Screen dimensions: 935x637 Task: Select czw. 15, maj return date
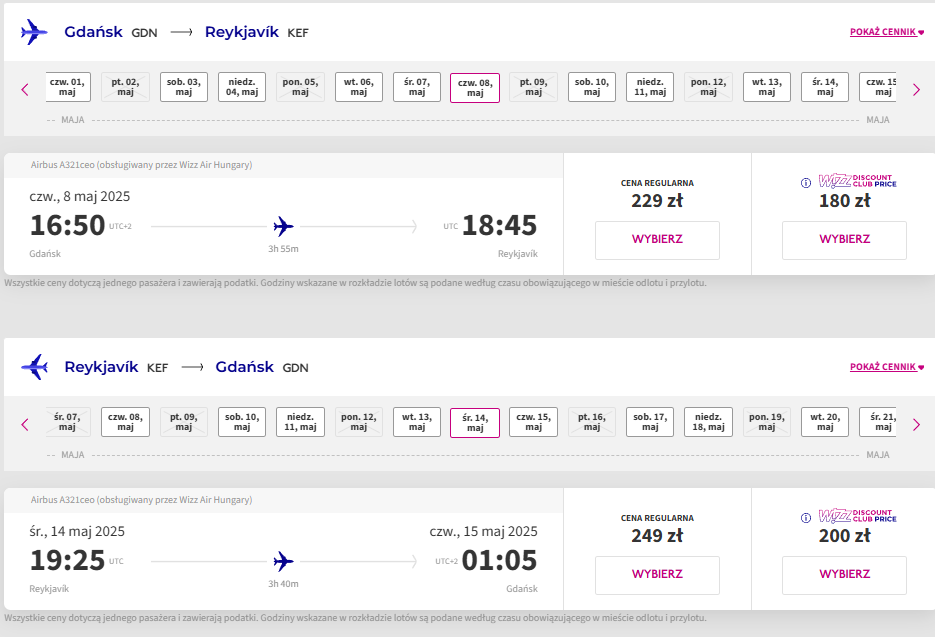[533, 422]
